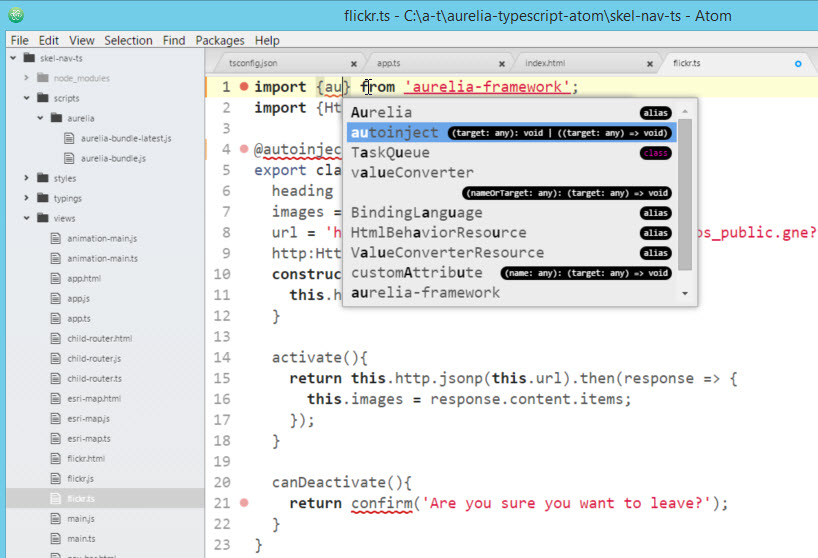Close the app.ts tab
The image size is (818, 558).
[502, 64]
